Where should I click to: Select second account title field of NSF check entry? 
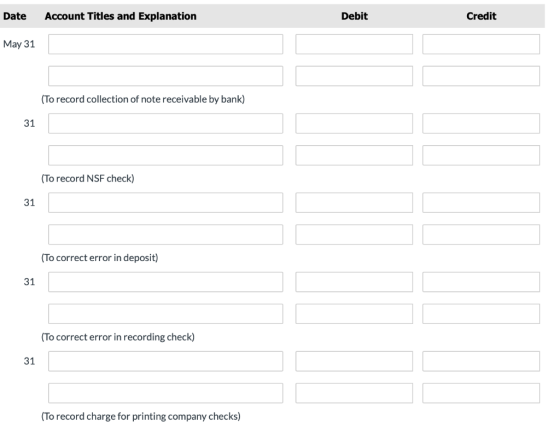165,155
